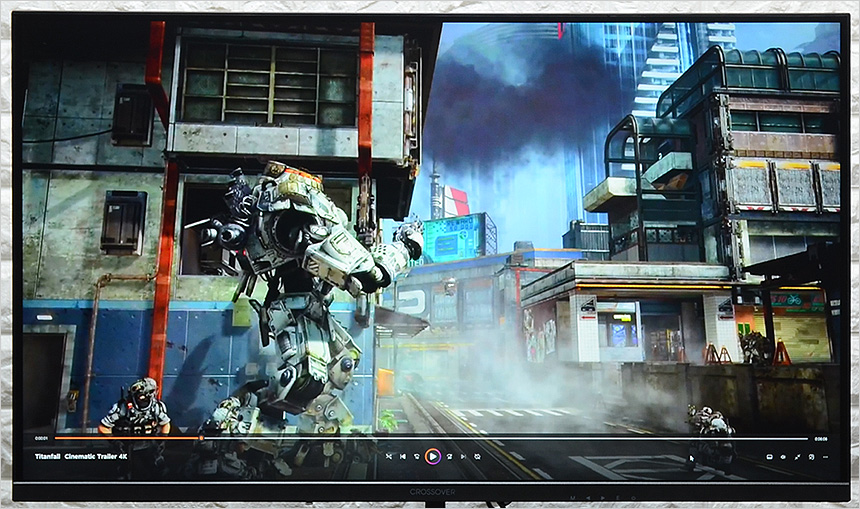860x509 pixels.
Task: Skip forward a few seconds
Action: point(449,456)
